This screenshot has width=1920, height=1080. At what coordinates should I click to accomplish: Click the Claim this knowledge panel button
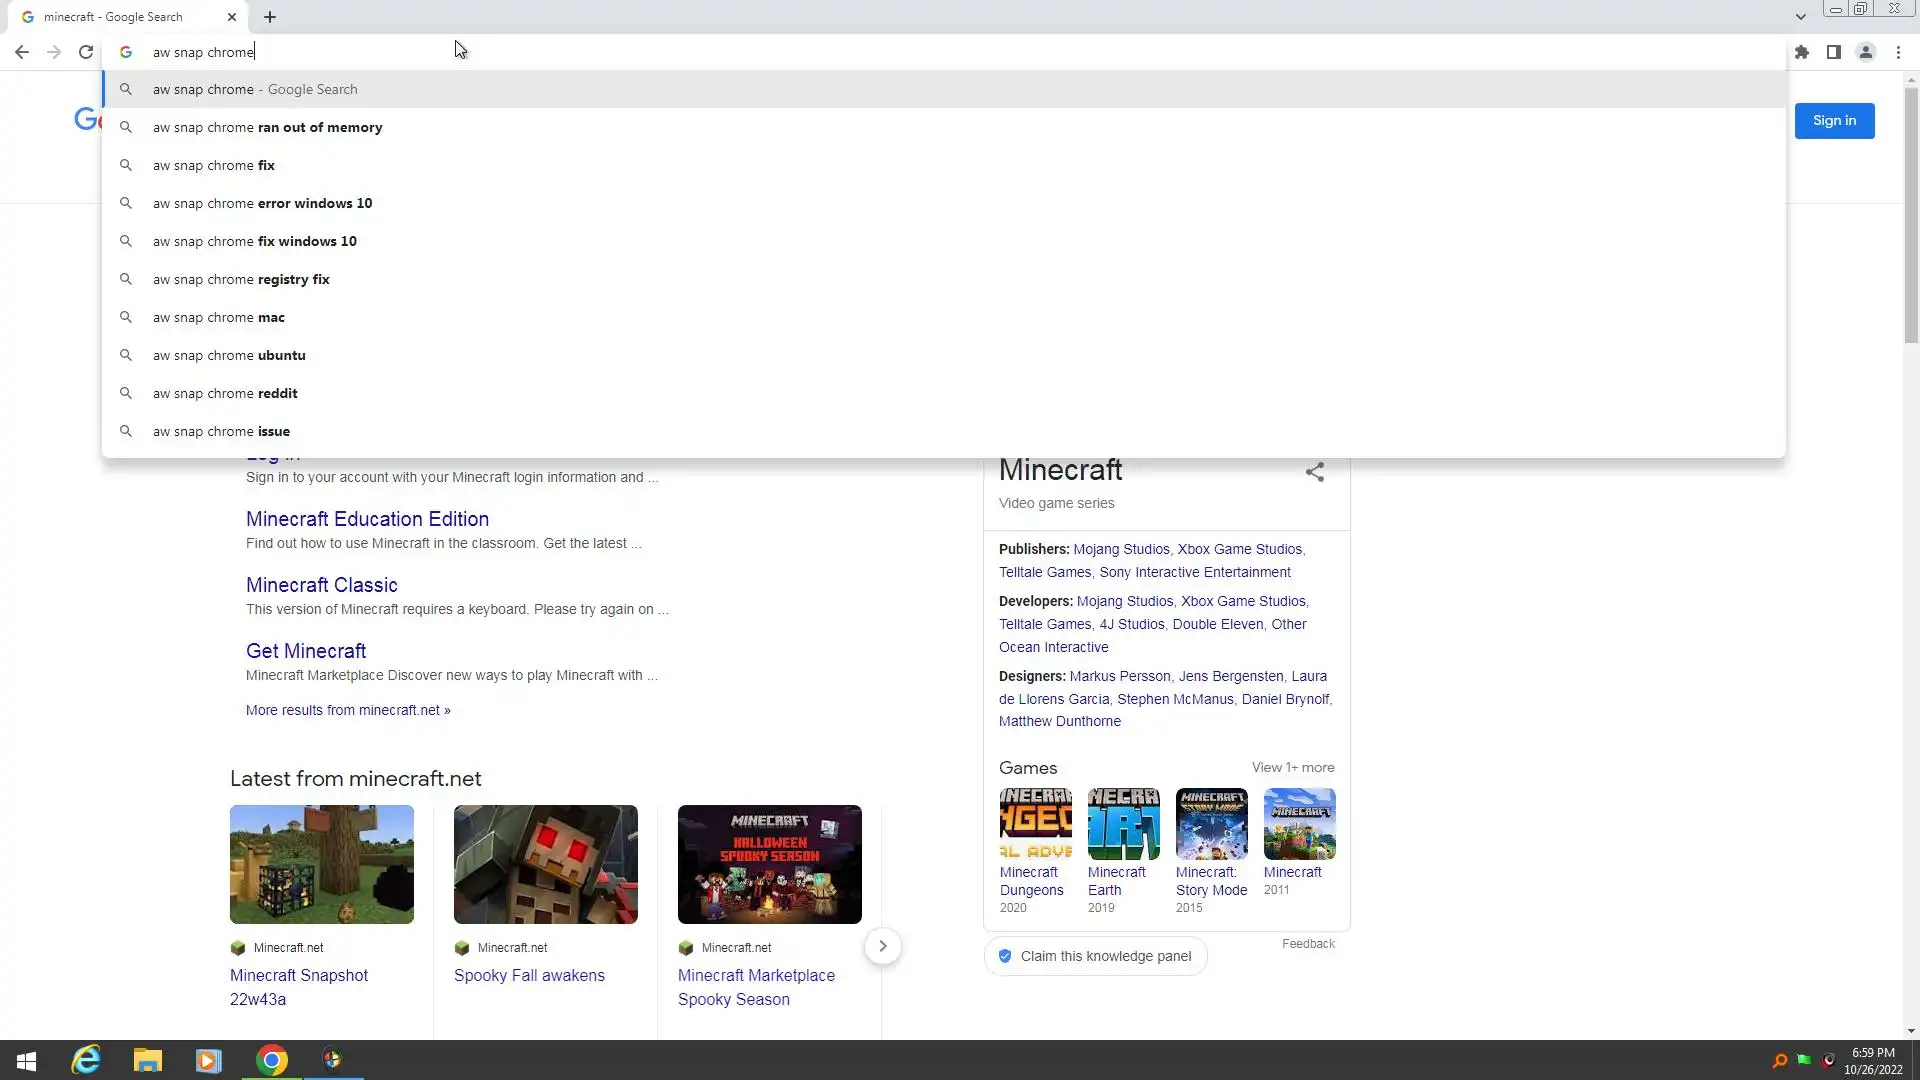(1095, 956)
